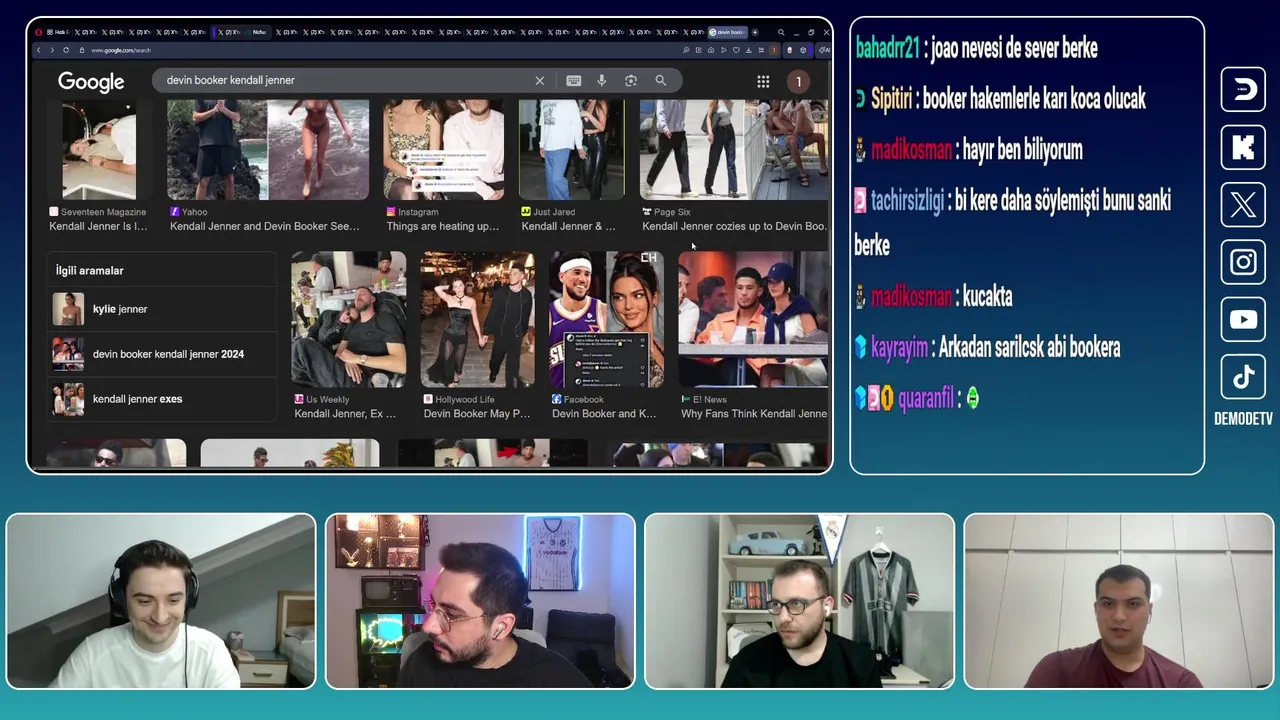Click 'Kendall Jenner cozies up to Devin Boo...' caption
The height and width of the screenshot is (720, 1280).
tap(735, 227)
